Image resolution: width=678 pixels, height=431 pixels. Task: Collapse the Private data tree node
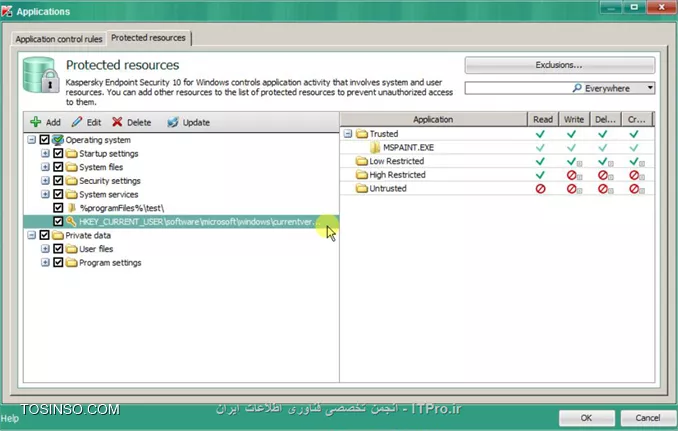32,235
